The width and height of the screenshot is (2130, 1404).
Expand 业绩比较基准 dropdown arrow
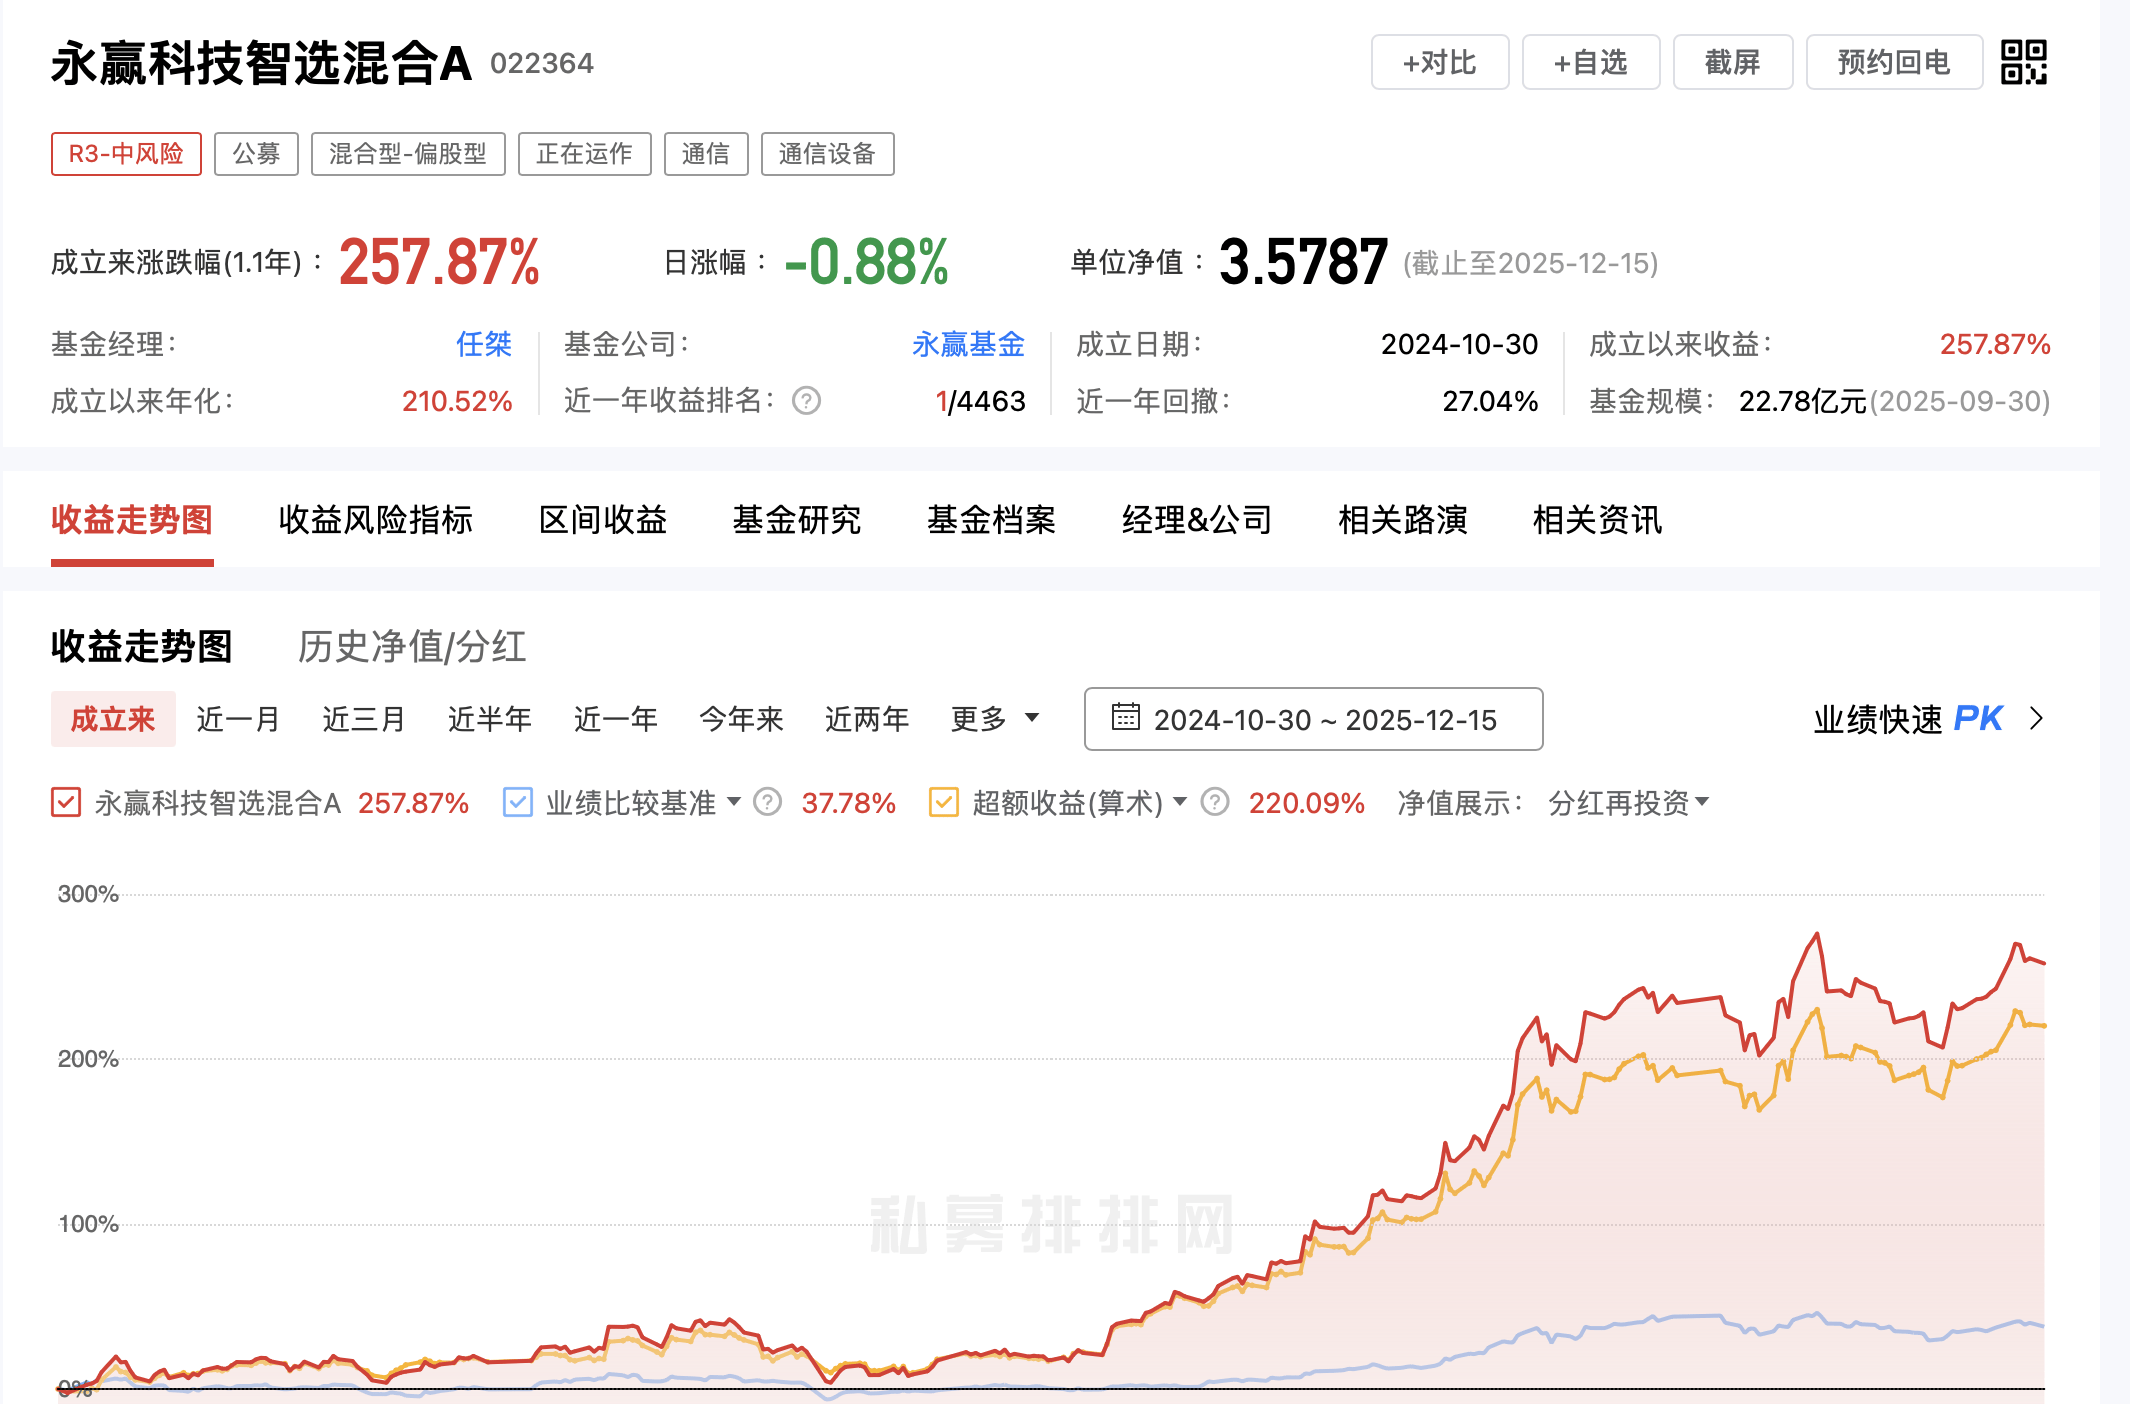(734, 801)
